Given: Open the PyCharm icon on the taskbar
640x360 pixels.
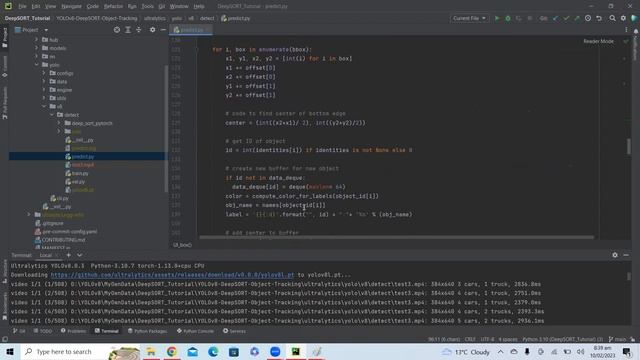Looking at the screenshot, I should (x=296, y=351).
